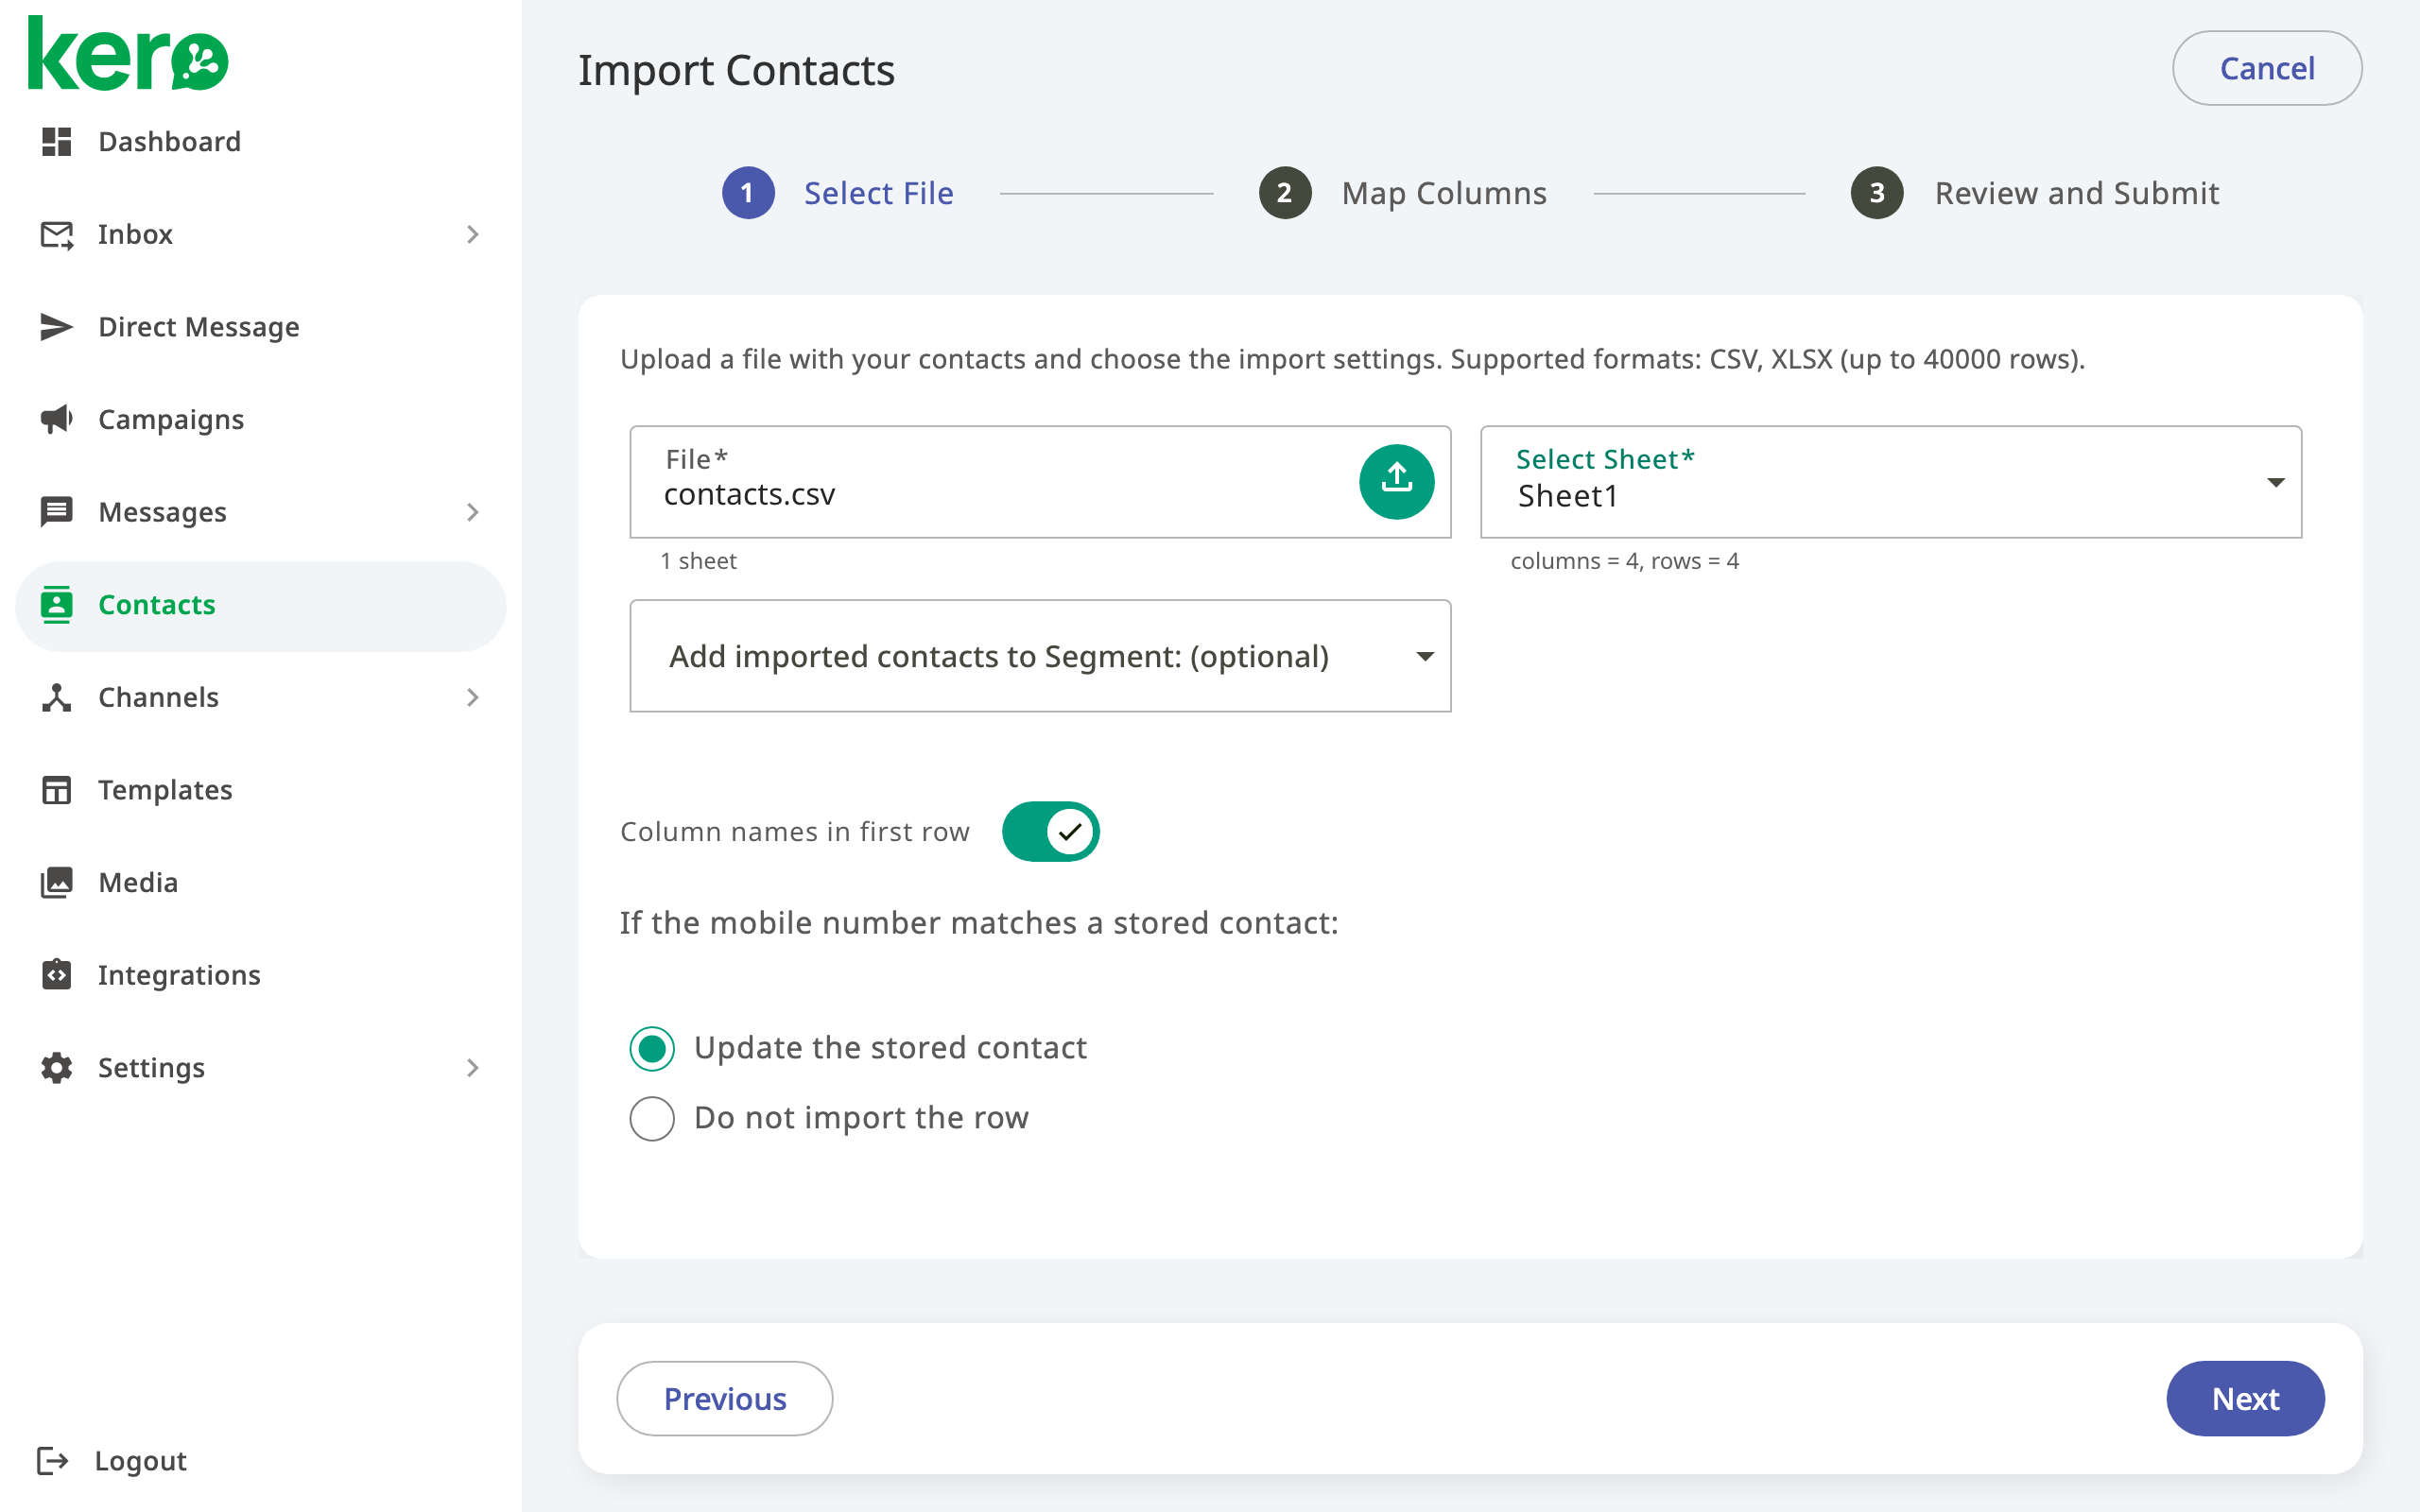Click the Logout exit icon
Image resolution: width=2420 pixels, height=1512 pixels.
click(52, 1460)
